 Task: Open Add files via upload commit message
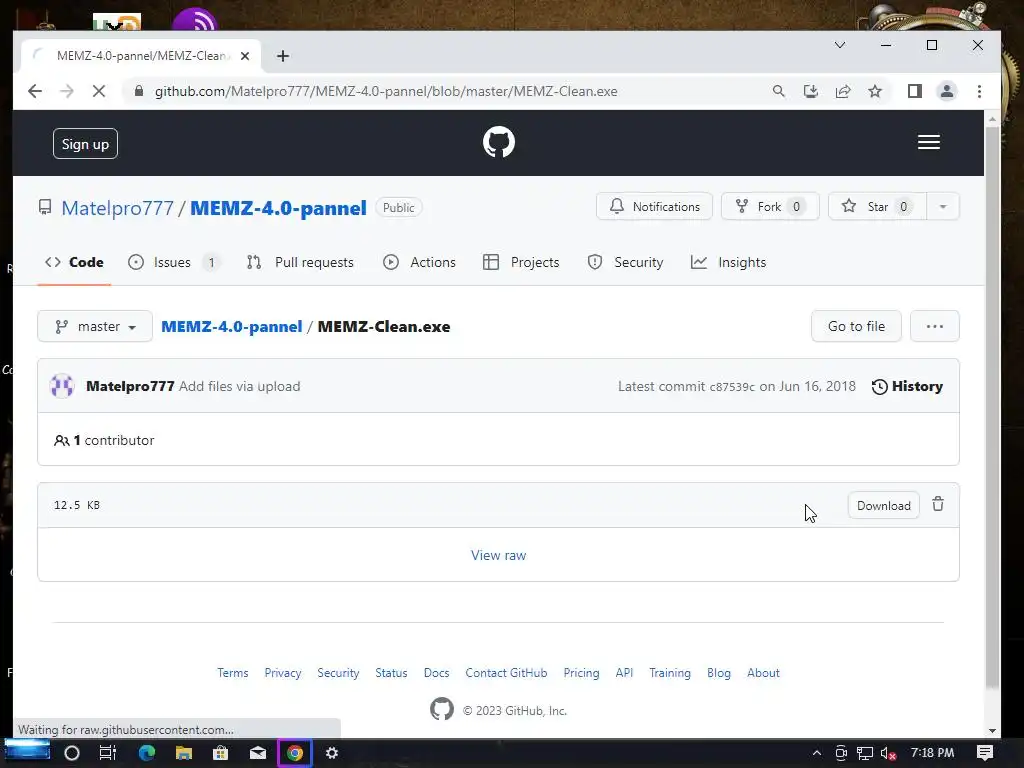240,386
